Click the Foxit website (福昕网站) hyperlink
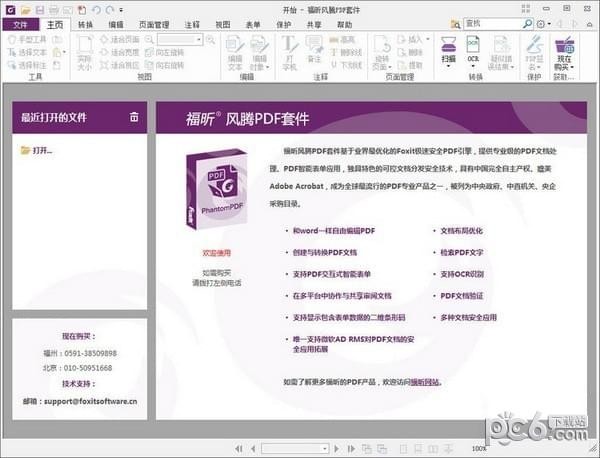 tap(424, 381)
